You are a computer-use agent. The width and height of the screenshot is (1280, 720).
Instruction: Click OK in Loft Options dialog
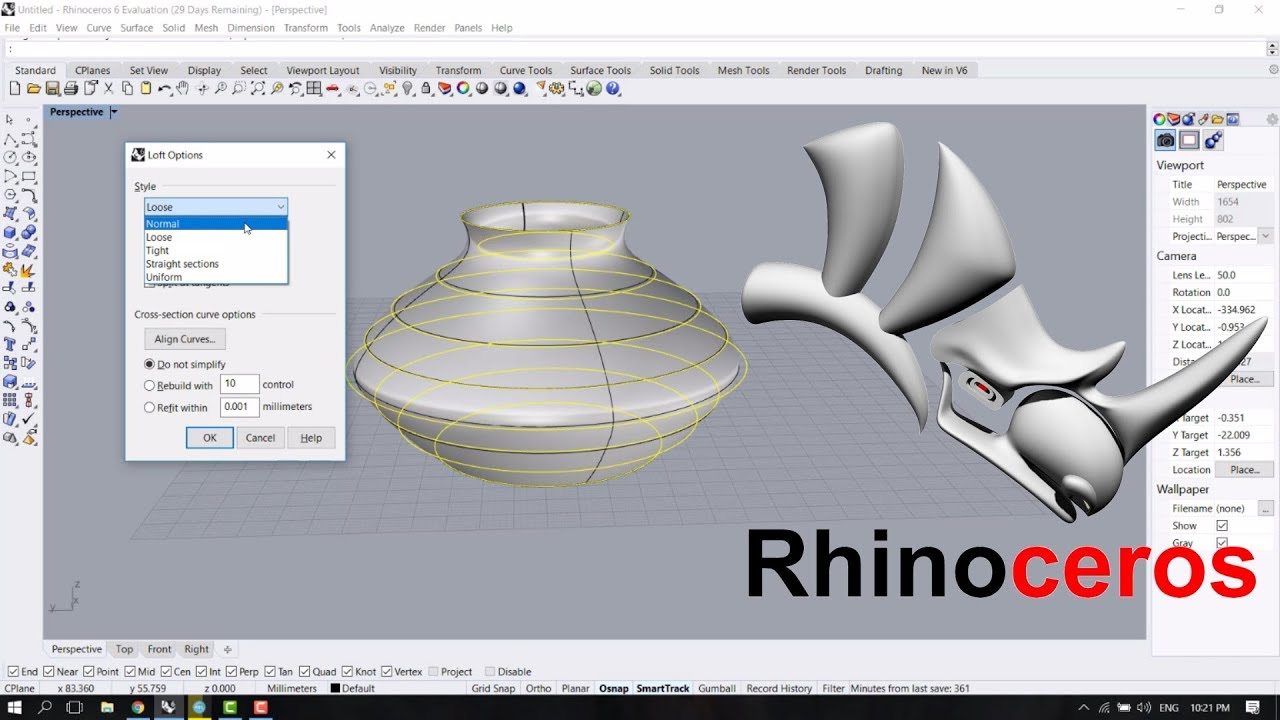(x=209, y=437)
